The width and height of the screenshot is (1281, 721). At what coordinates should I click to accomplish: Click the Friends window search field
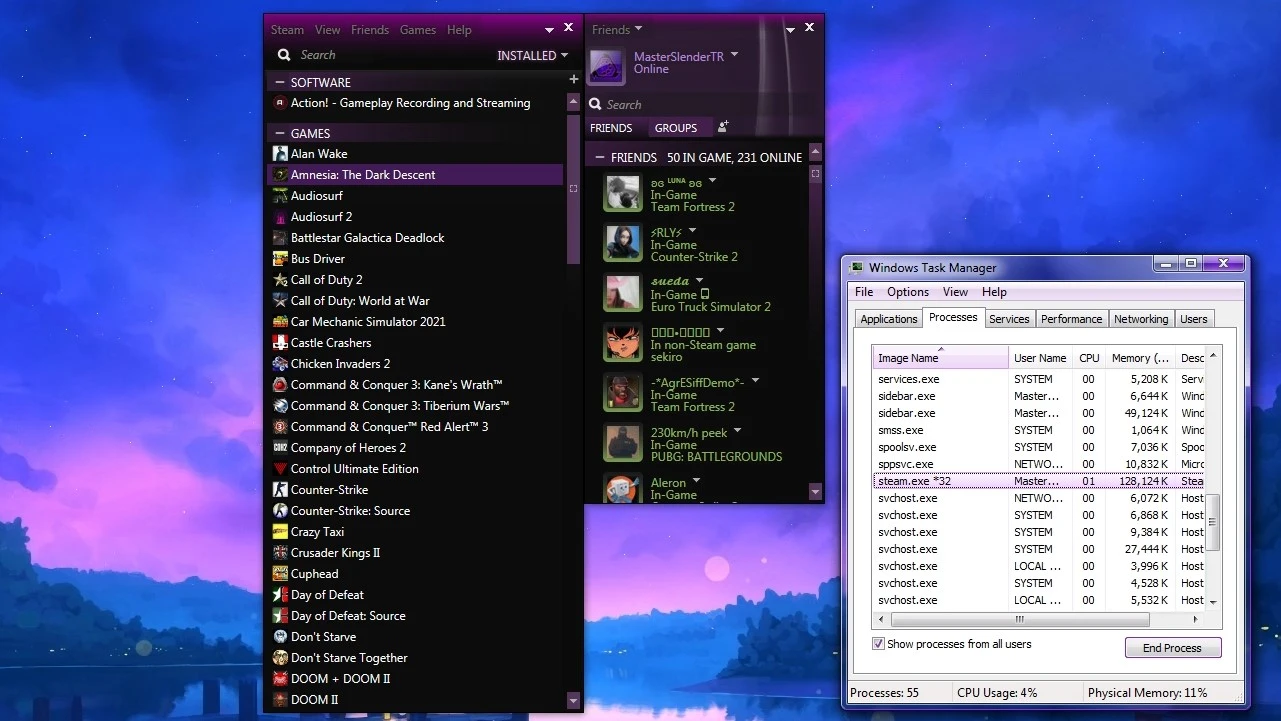(x=704, y=105)
